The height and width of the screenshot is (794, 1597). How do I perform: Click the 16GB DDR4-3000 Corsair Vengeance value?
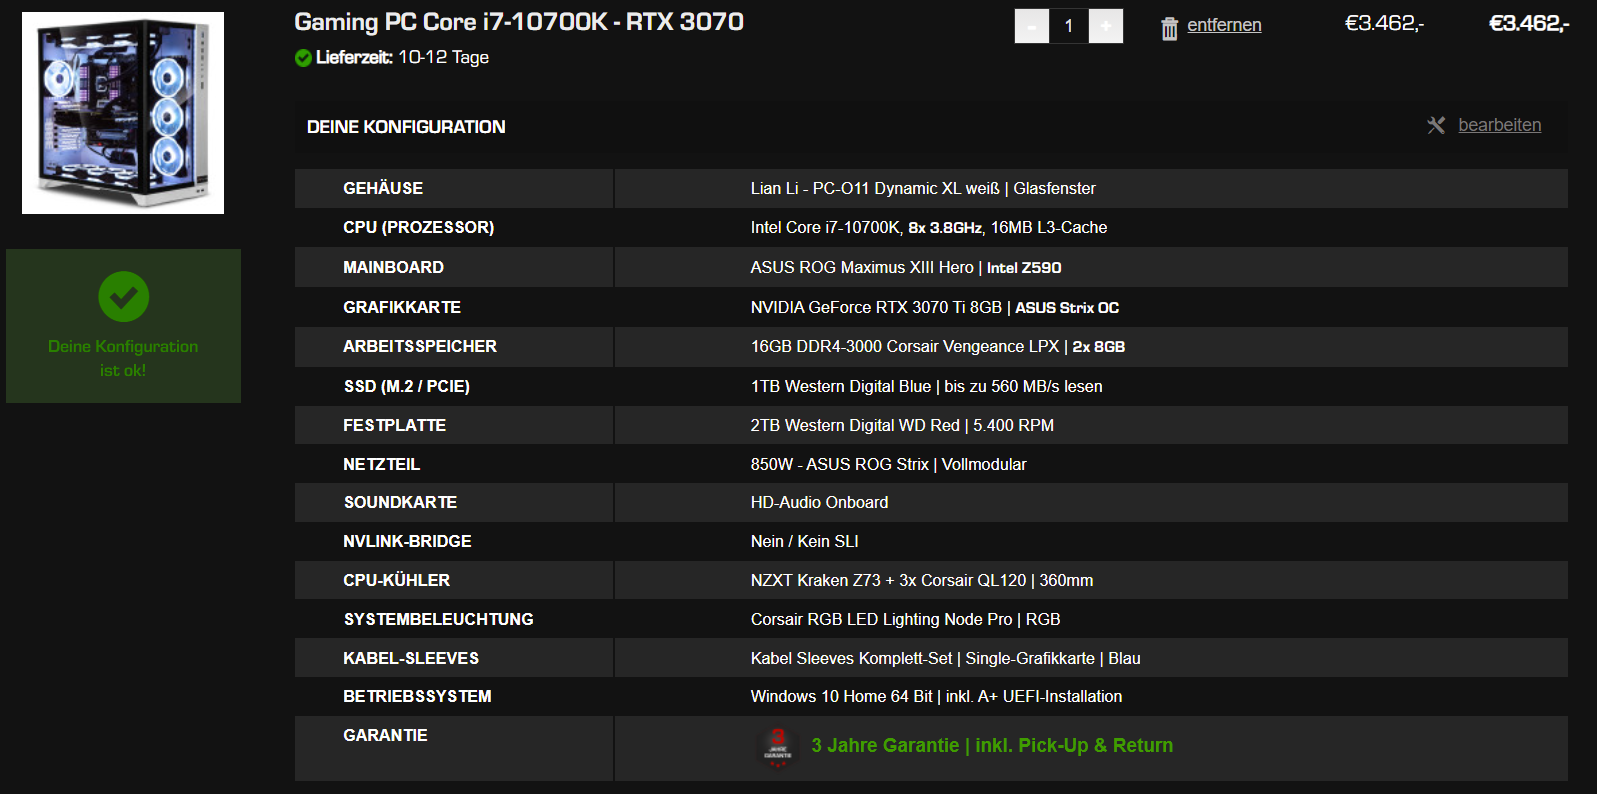click(x=938, y=346)
